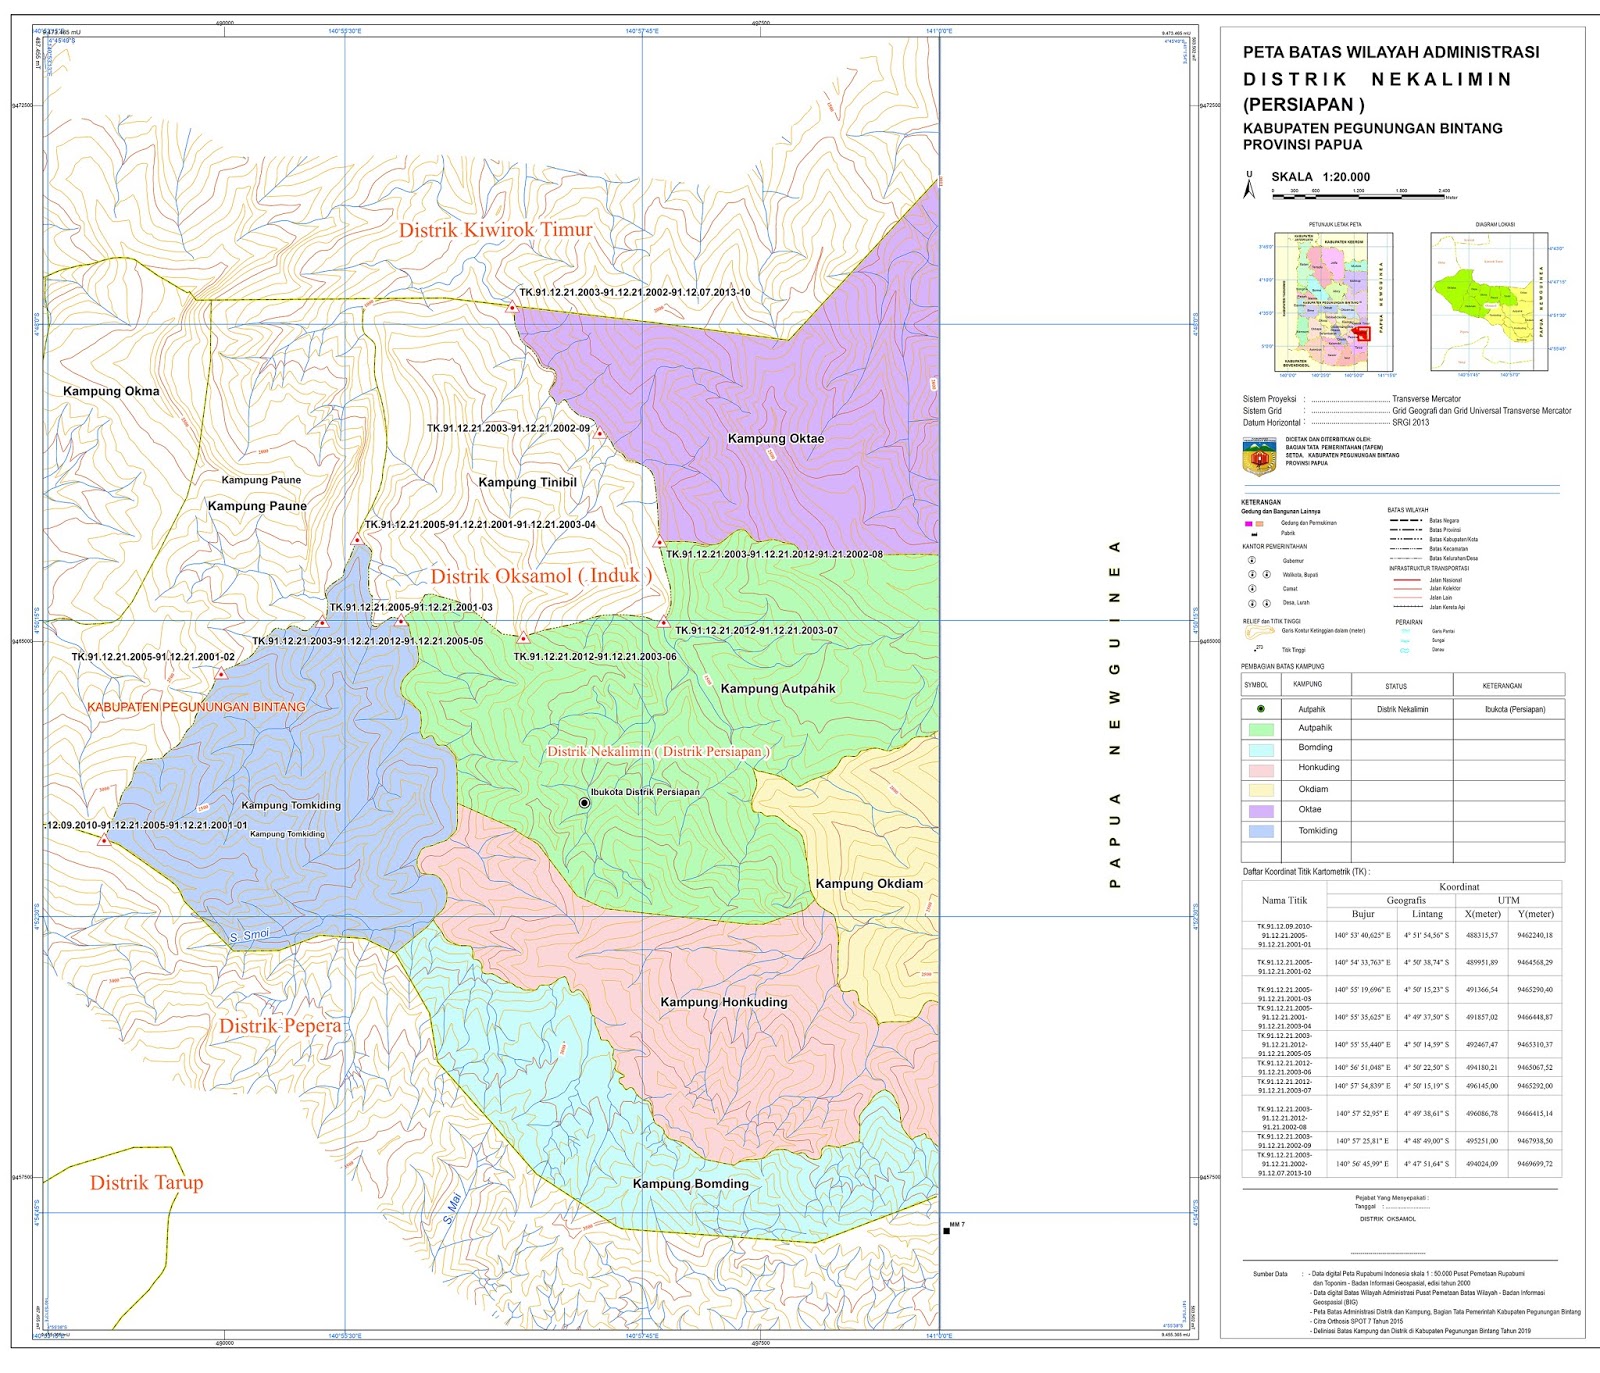Click the DISTRIK OKSAMOL signature text
Screen dimensions: 1600x1373
tap(1388, 1219)
